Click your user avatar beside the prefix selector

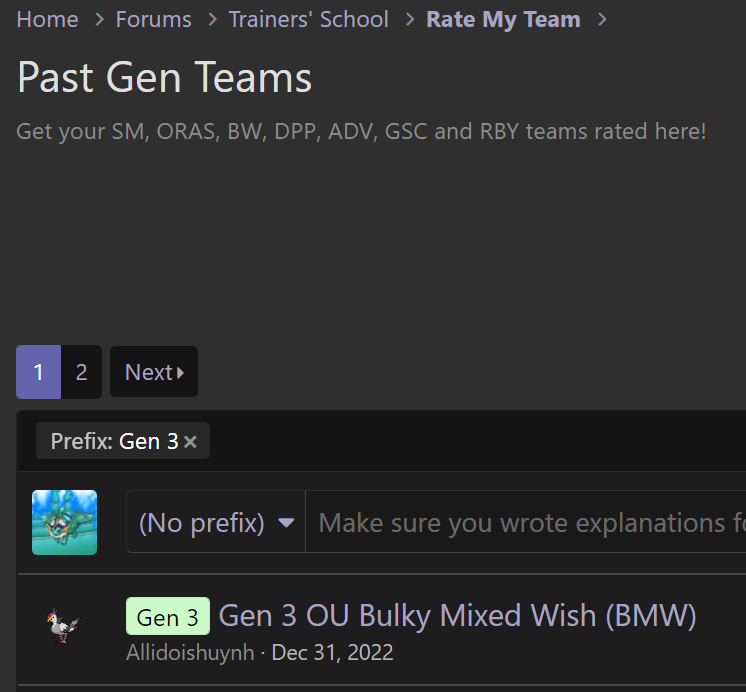(x=64, y=522)
